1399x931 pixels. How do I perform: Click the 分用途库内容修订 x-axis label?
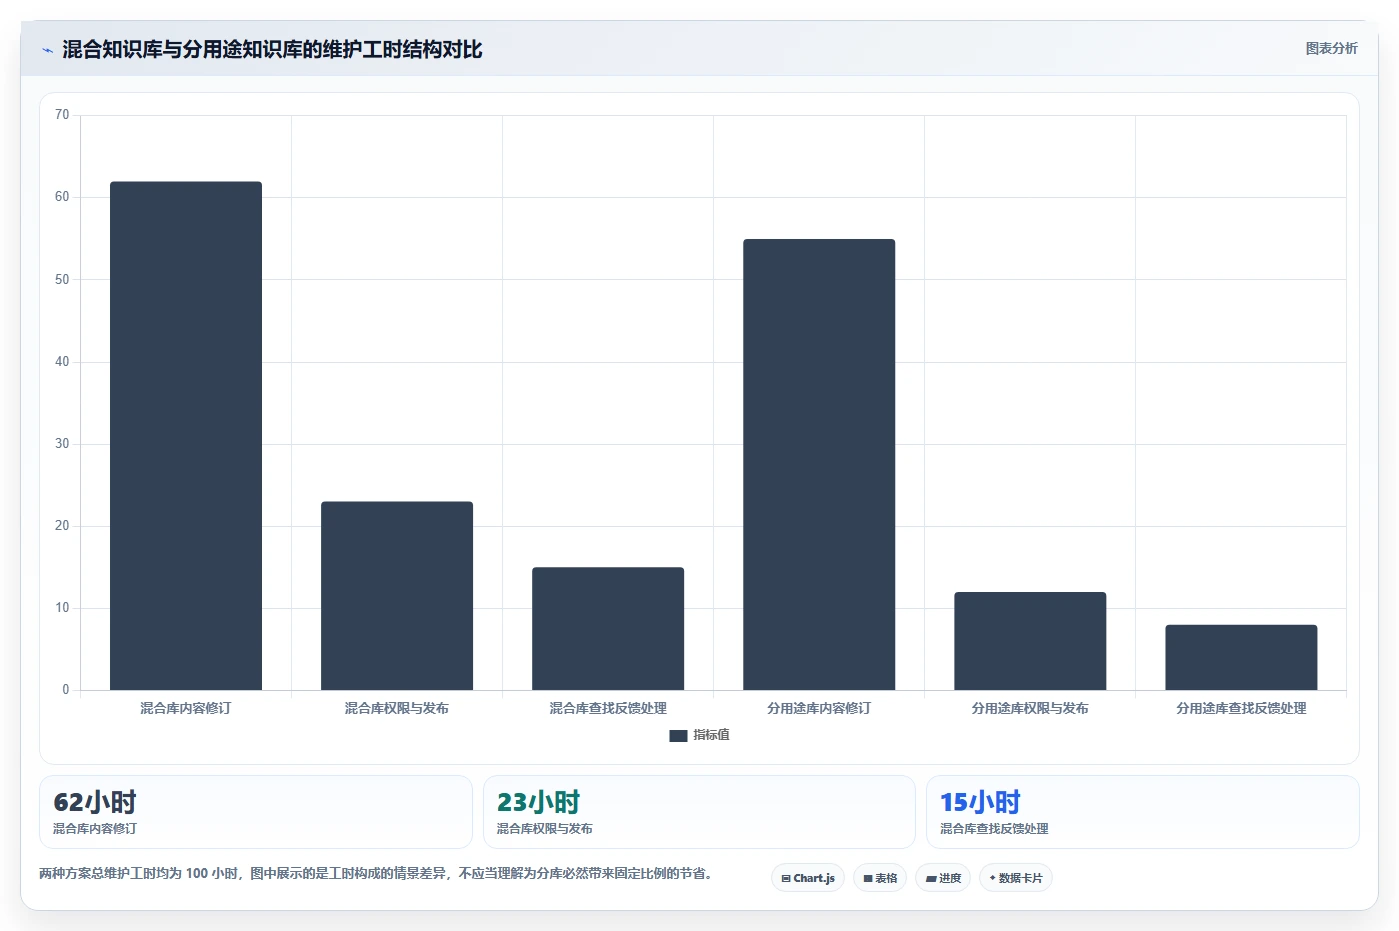coord(819,708)
